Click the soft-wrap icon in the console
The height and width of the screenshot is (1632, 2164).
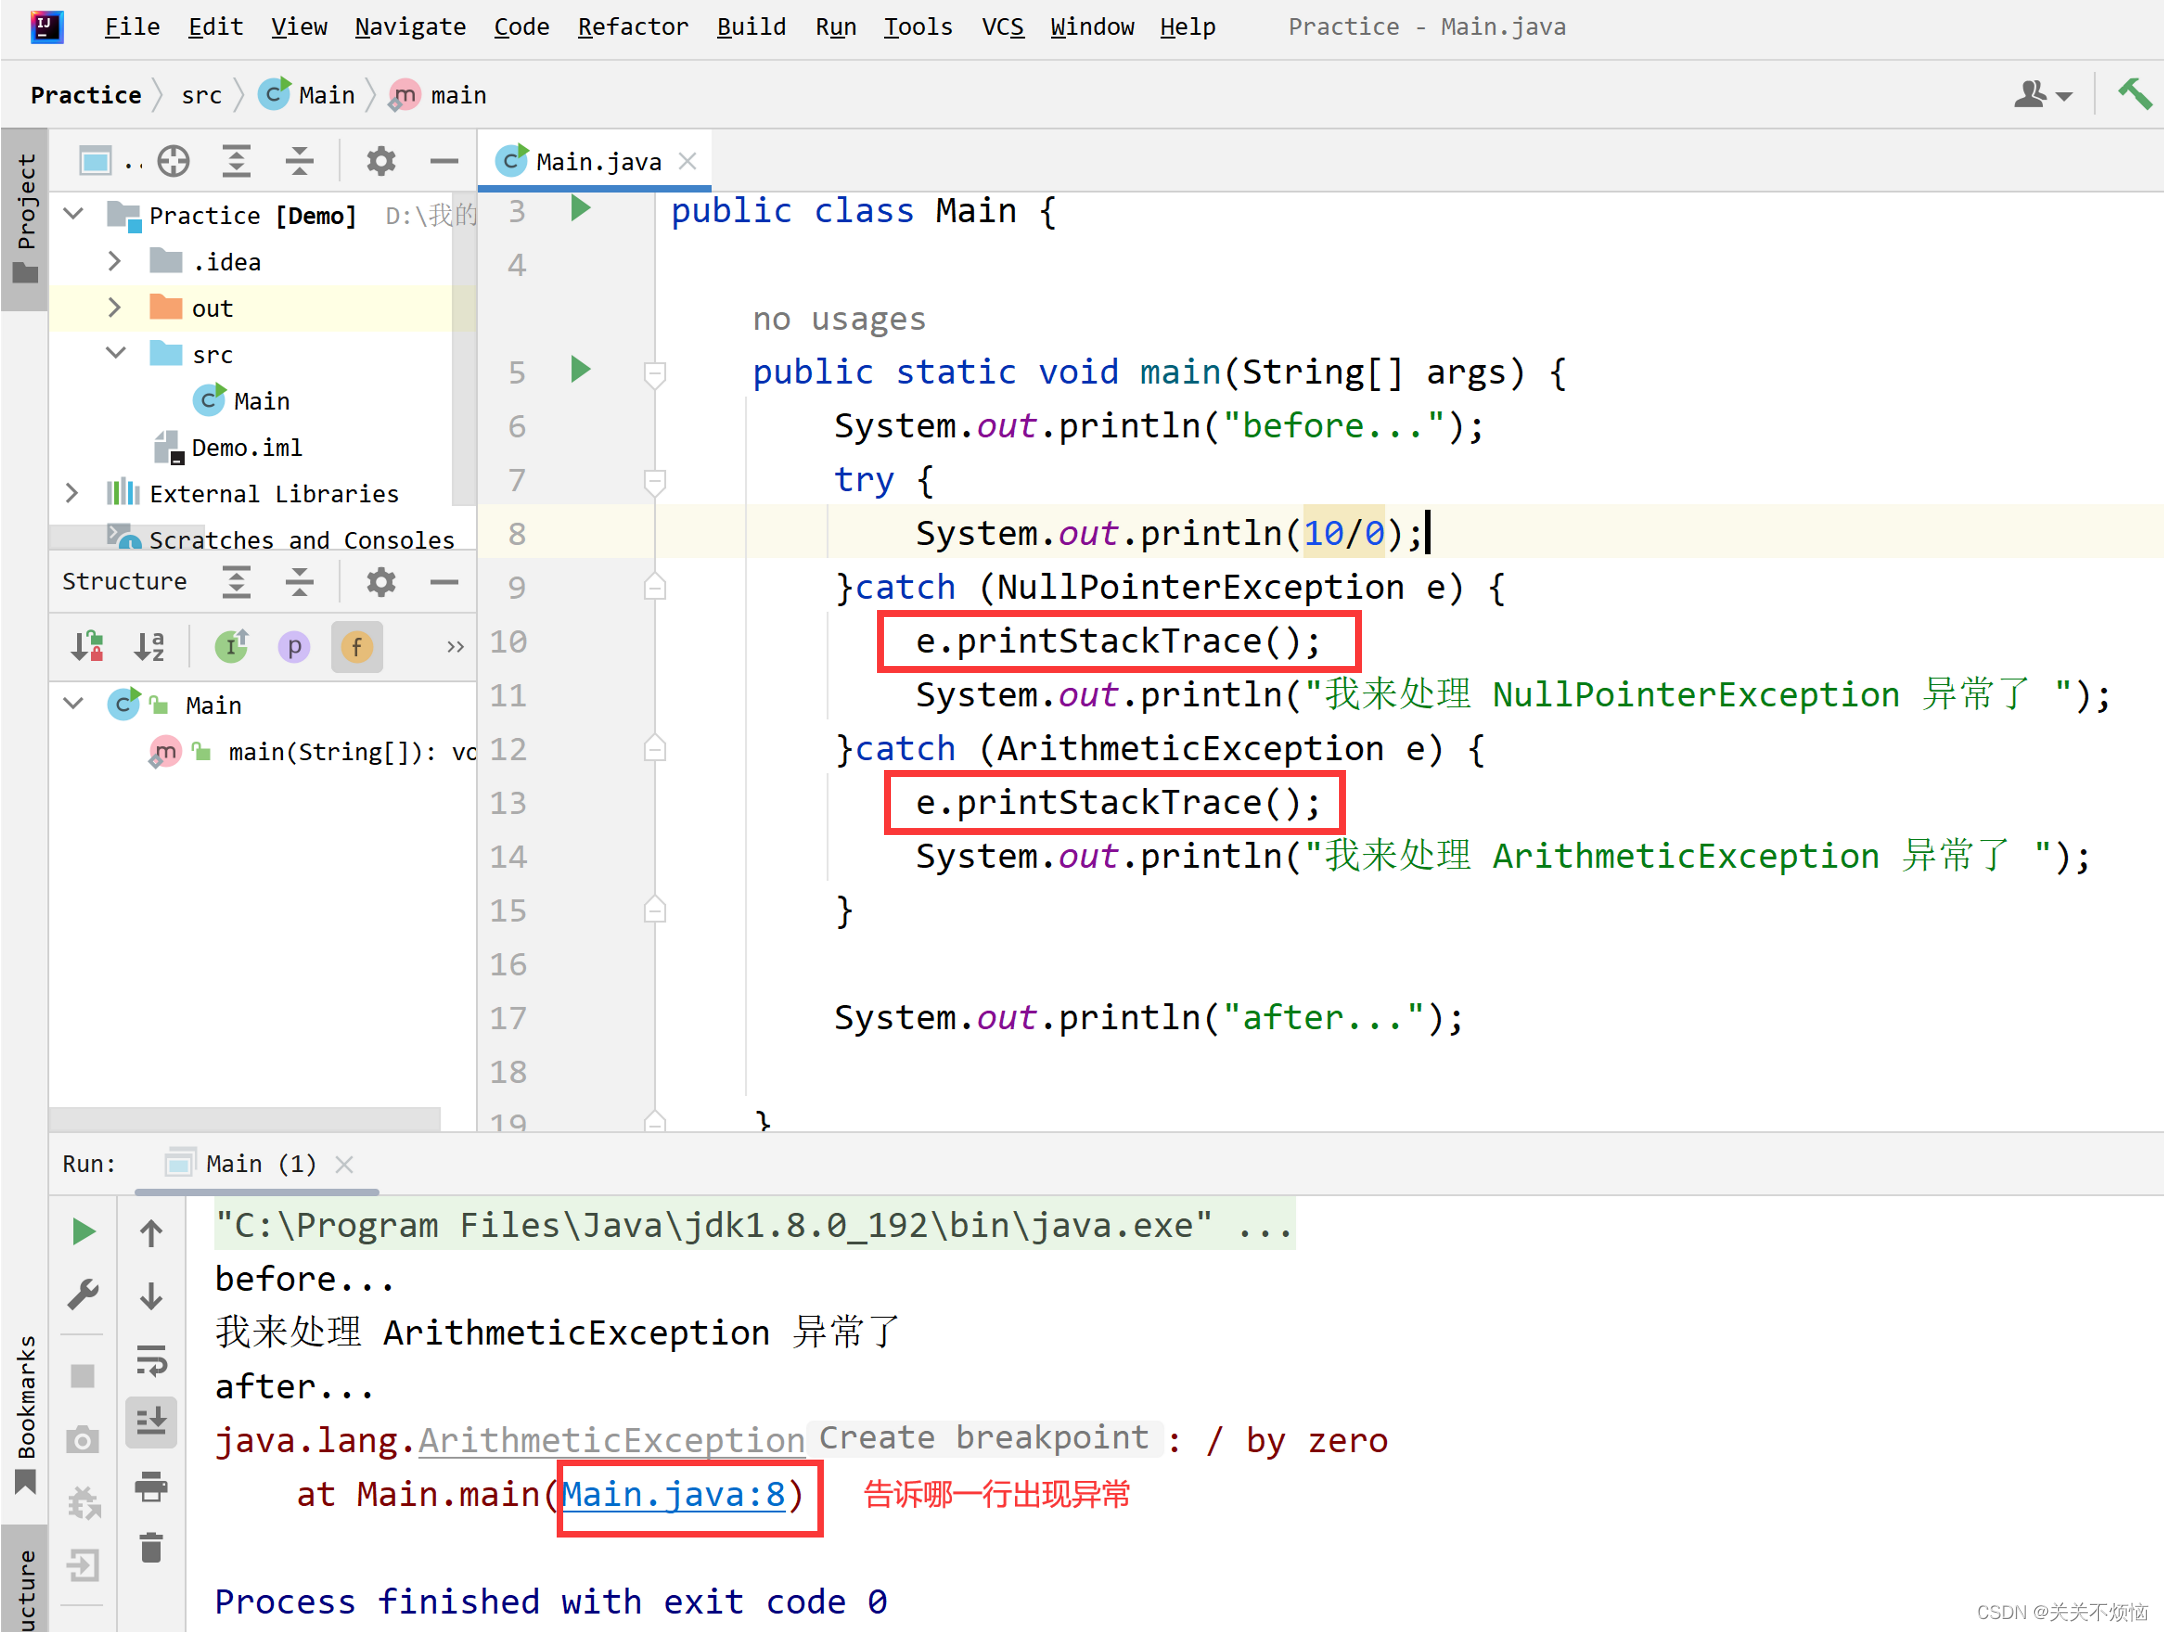151,1360
